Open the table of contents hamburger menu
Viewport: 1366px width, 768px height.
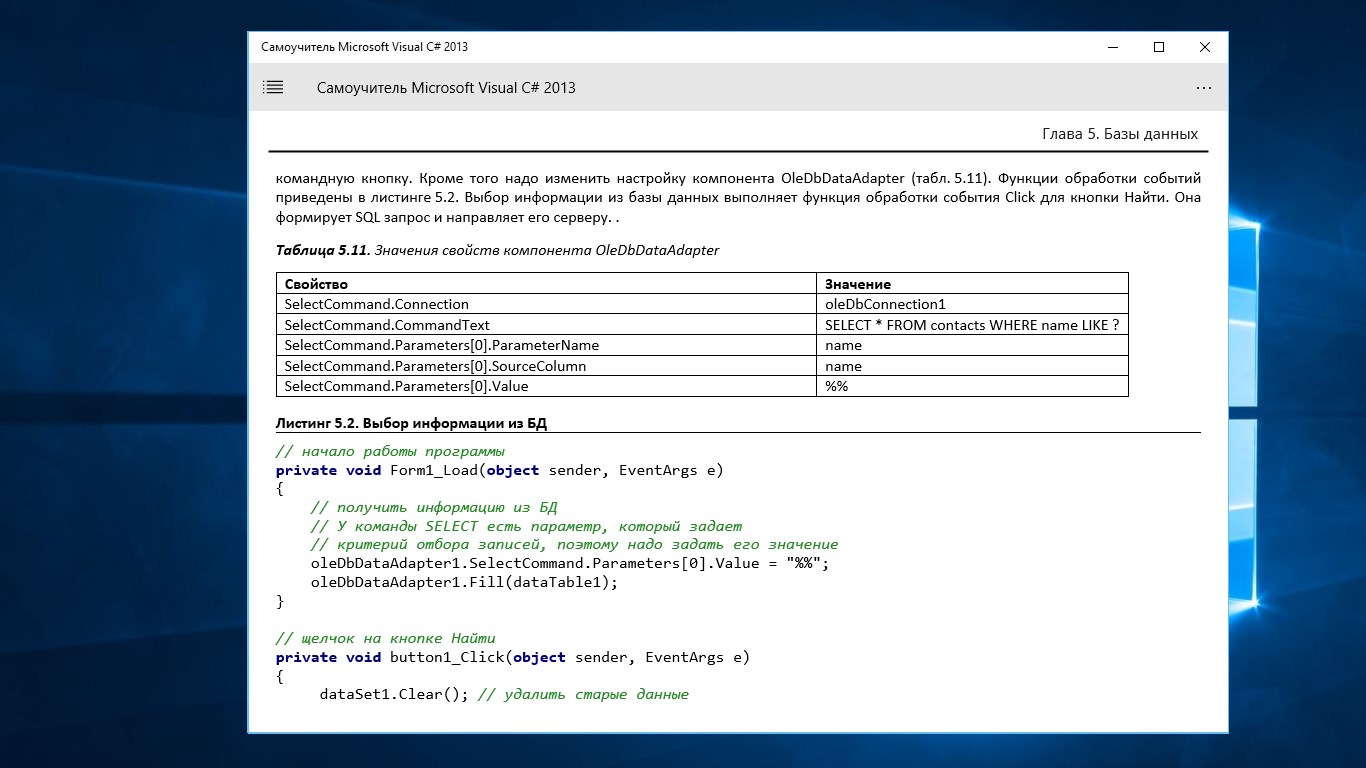[x=273, y=88]
